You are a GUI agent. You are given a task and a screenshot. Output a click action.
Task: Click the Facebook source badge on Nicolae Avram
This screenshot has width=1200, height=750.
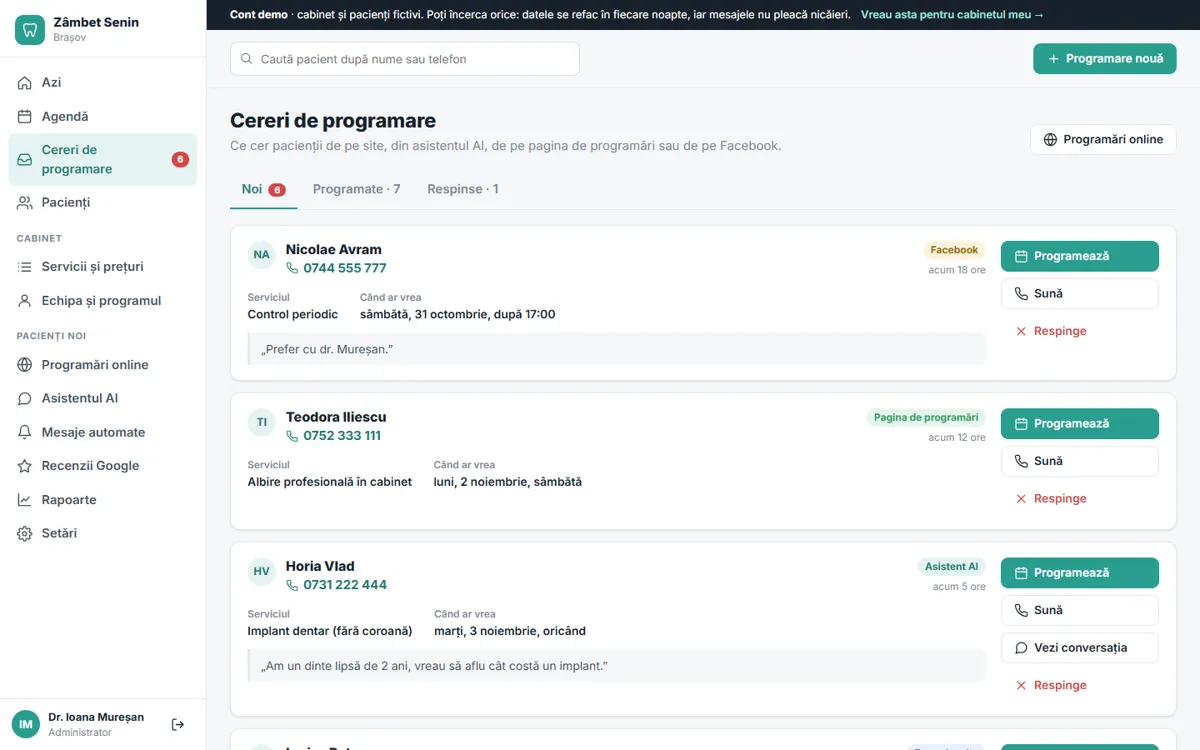(954, 250)
